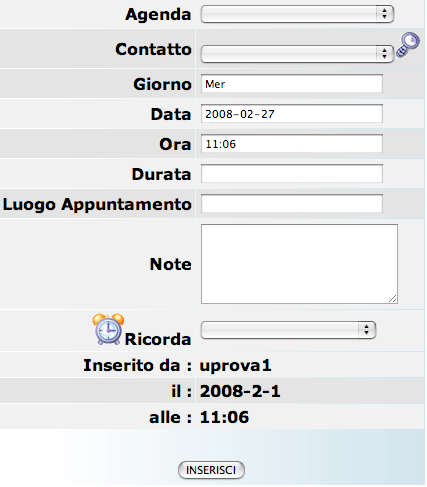Focus the Luogo Appuntamento text box
The image size is (427, 487).
[292, 204]
